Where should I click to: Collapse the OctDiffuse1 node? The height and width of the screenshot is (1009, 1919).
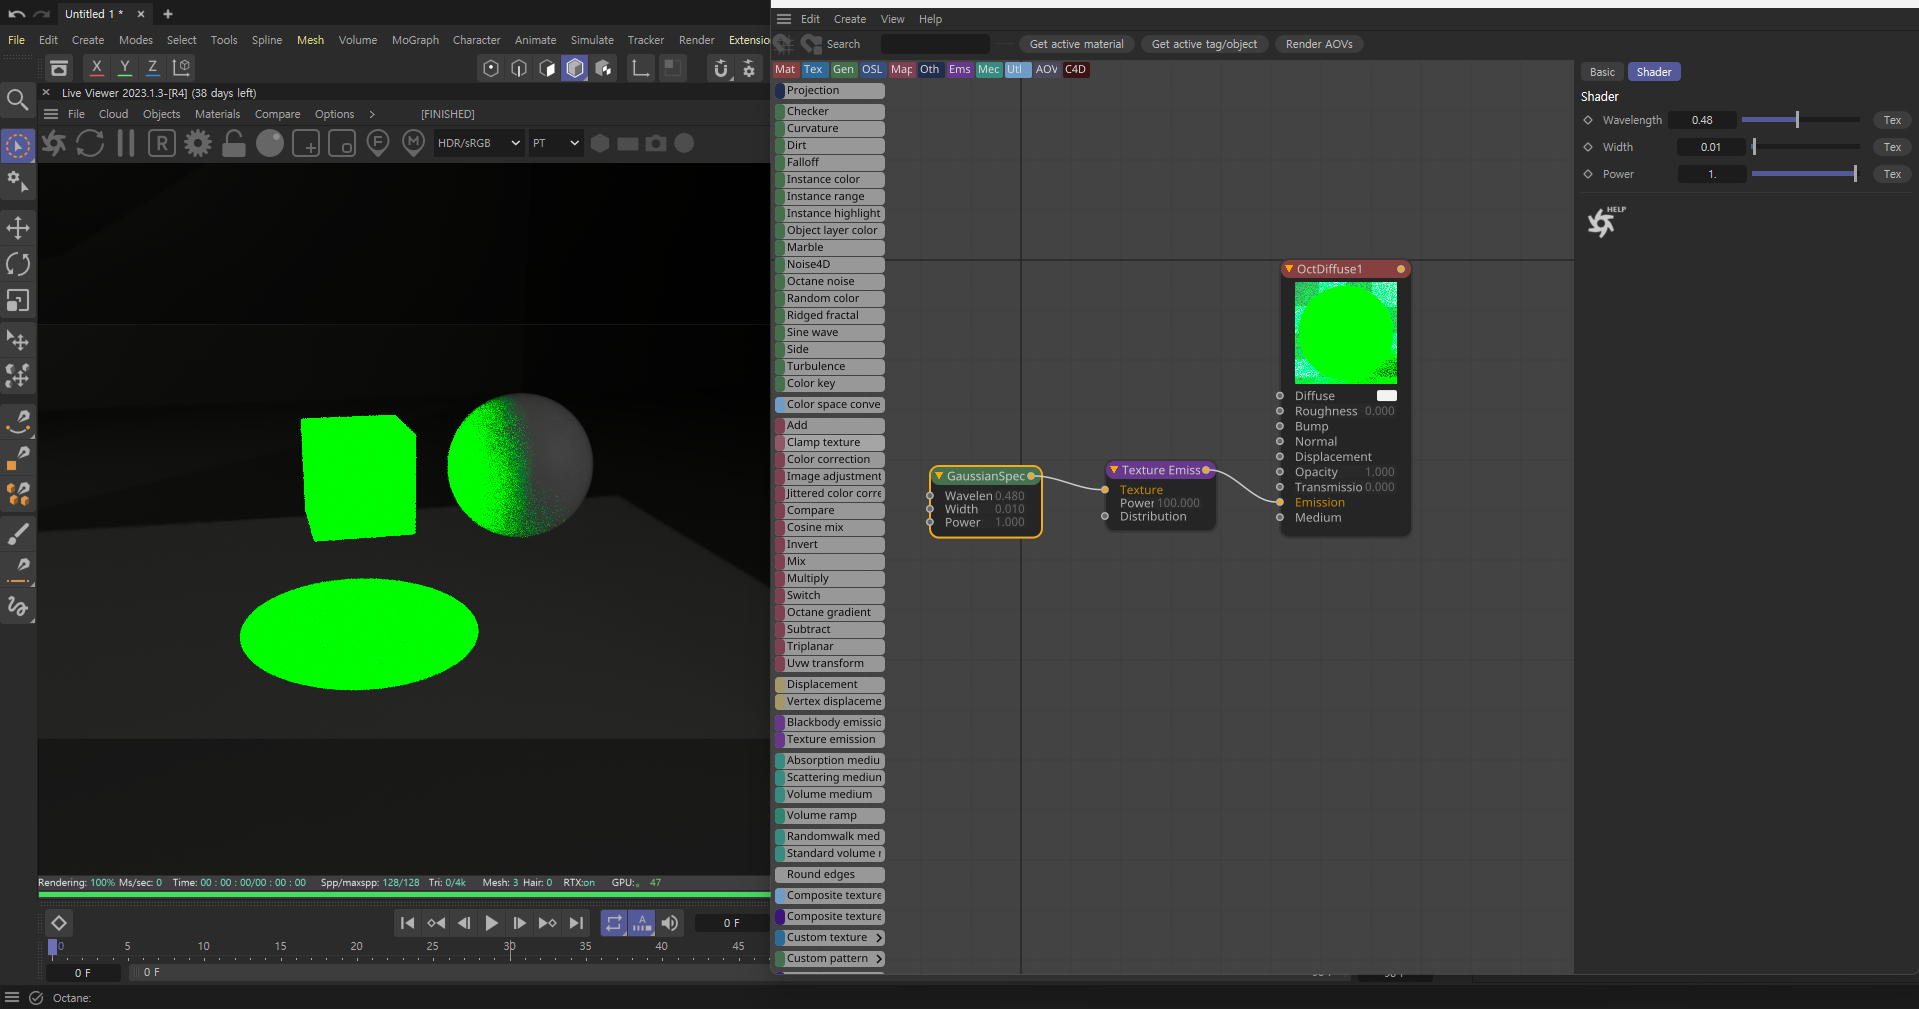point(1289,269)
